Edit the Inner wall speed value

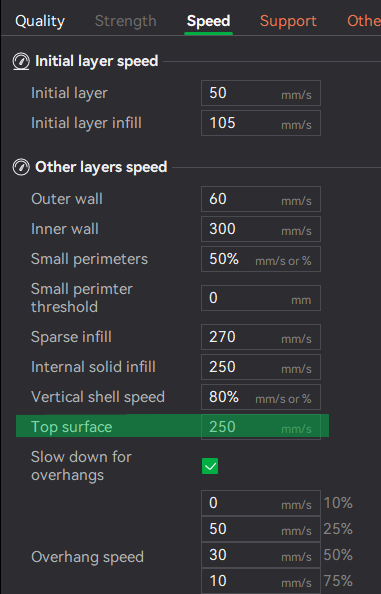(x=261, y=229)
